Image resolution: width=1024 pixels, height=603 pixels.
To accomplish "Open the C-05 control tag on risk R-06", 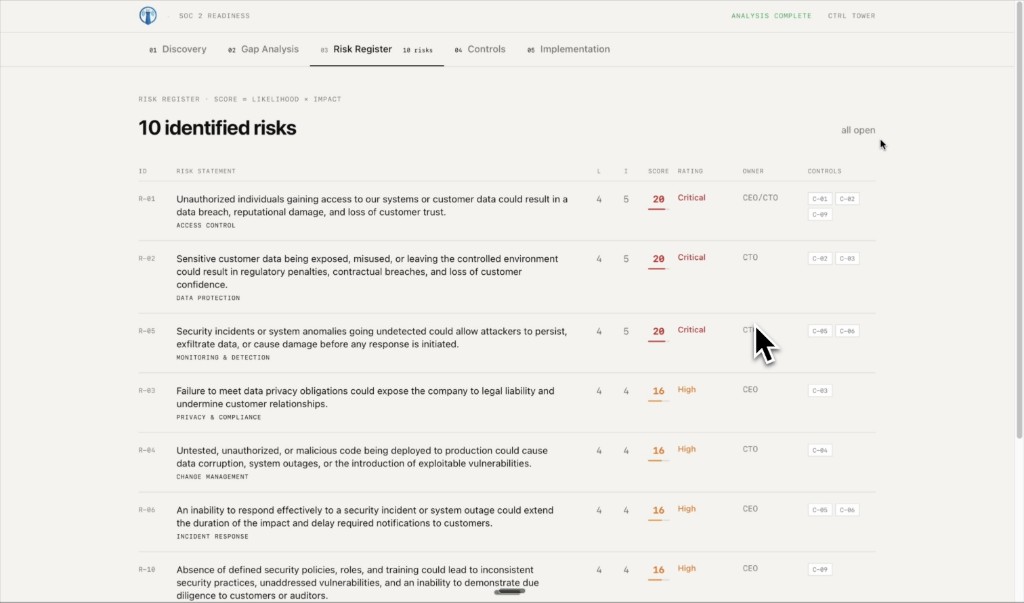I will pos(820,510).
